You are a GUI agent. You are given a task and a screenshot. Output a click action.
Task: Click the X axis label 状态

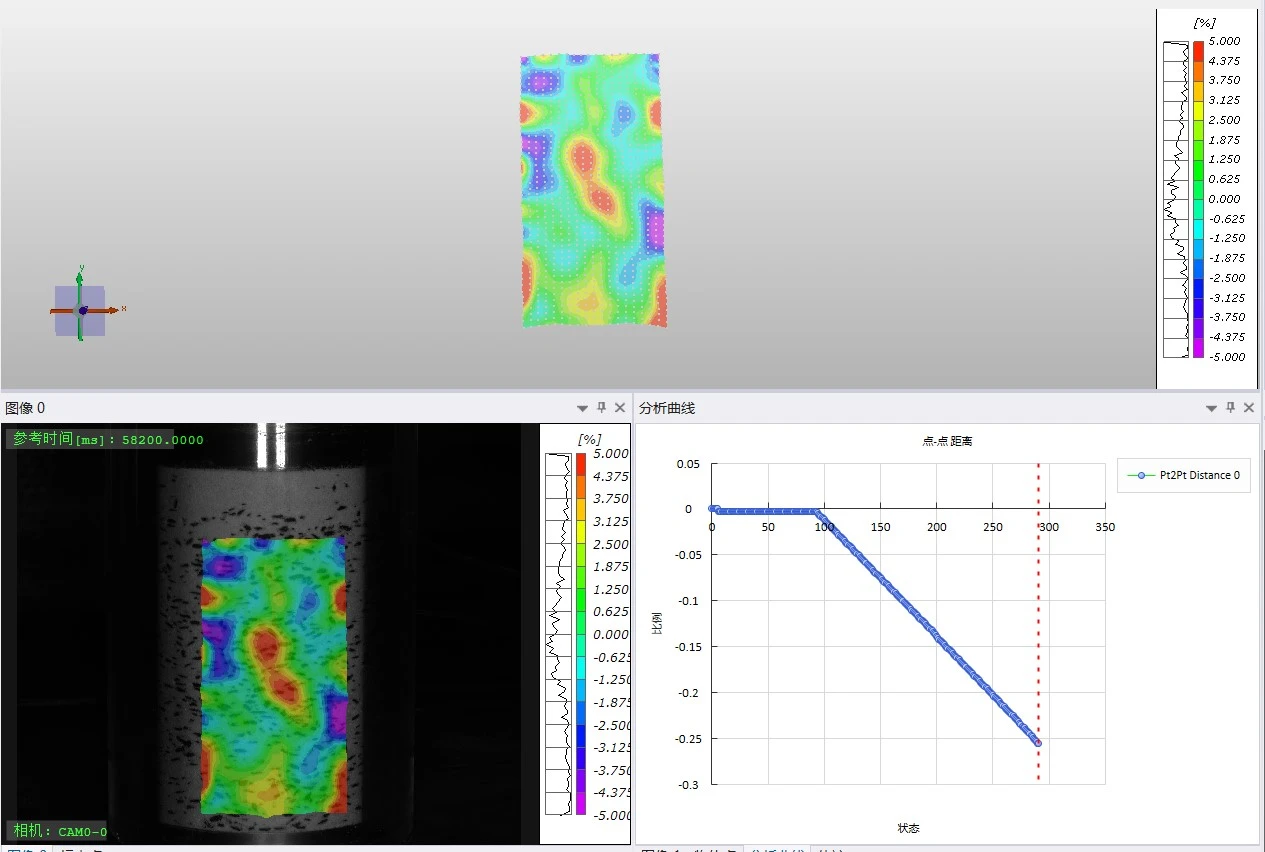908,828
